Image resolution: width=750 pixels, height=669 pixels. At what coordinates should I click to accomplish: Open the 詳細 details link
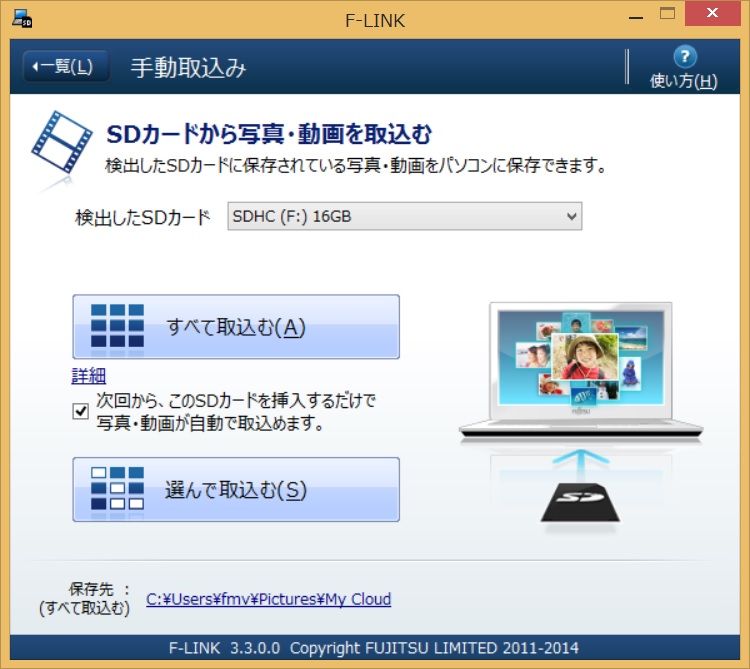coord(88,376)
